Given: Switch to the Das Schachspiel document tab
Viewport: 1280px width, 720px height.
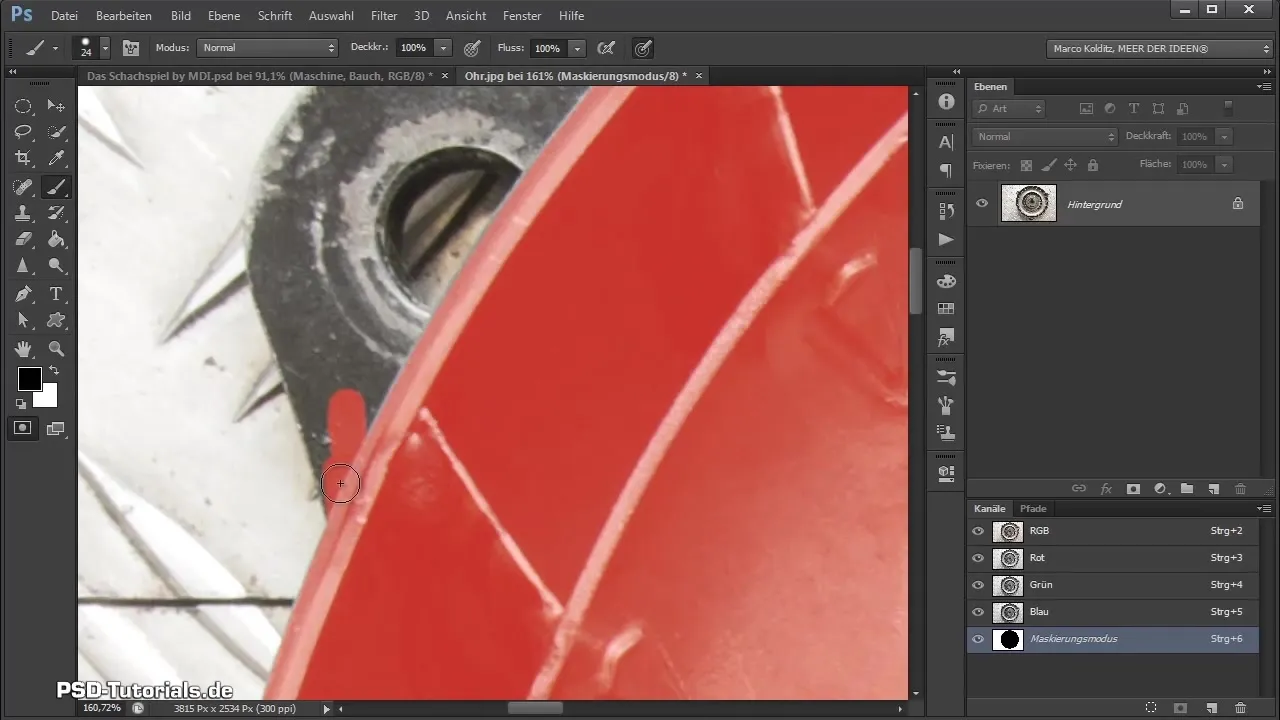Looking at the screenshot, I should coord(260,76).
